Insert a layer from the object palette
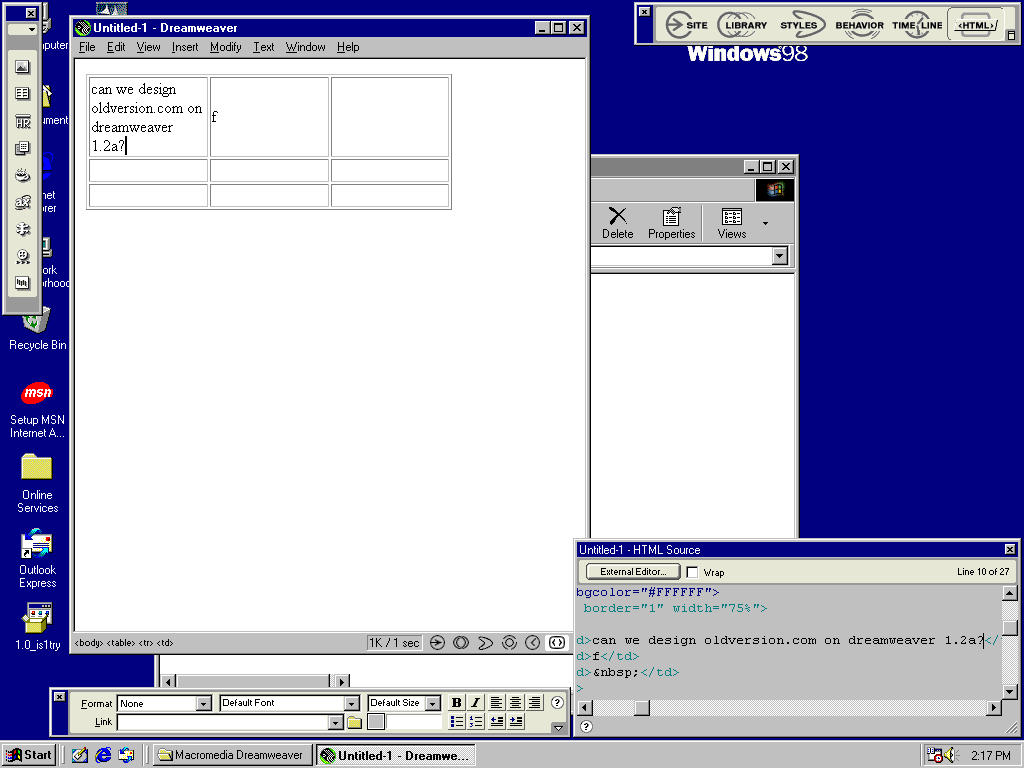This screenshot has height=768, width=1024. coord(22,148)
